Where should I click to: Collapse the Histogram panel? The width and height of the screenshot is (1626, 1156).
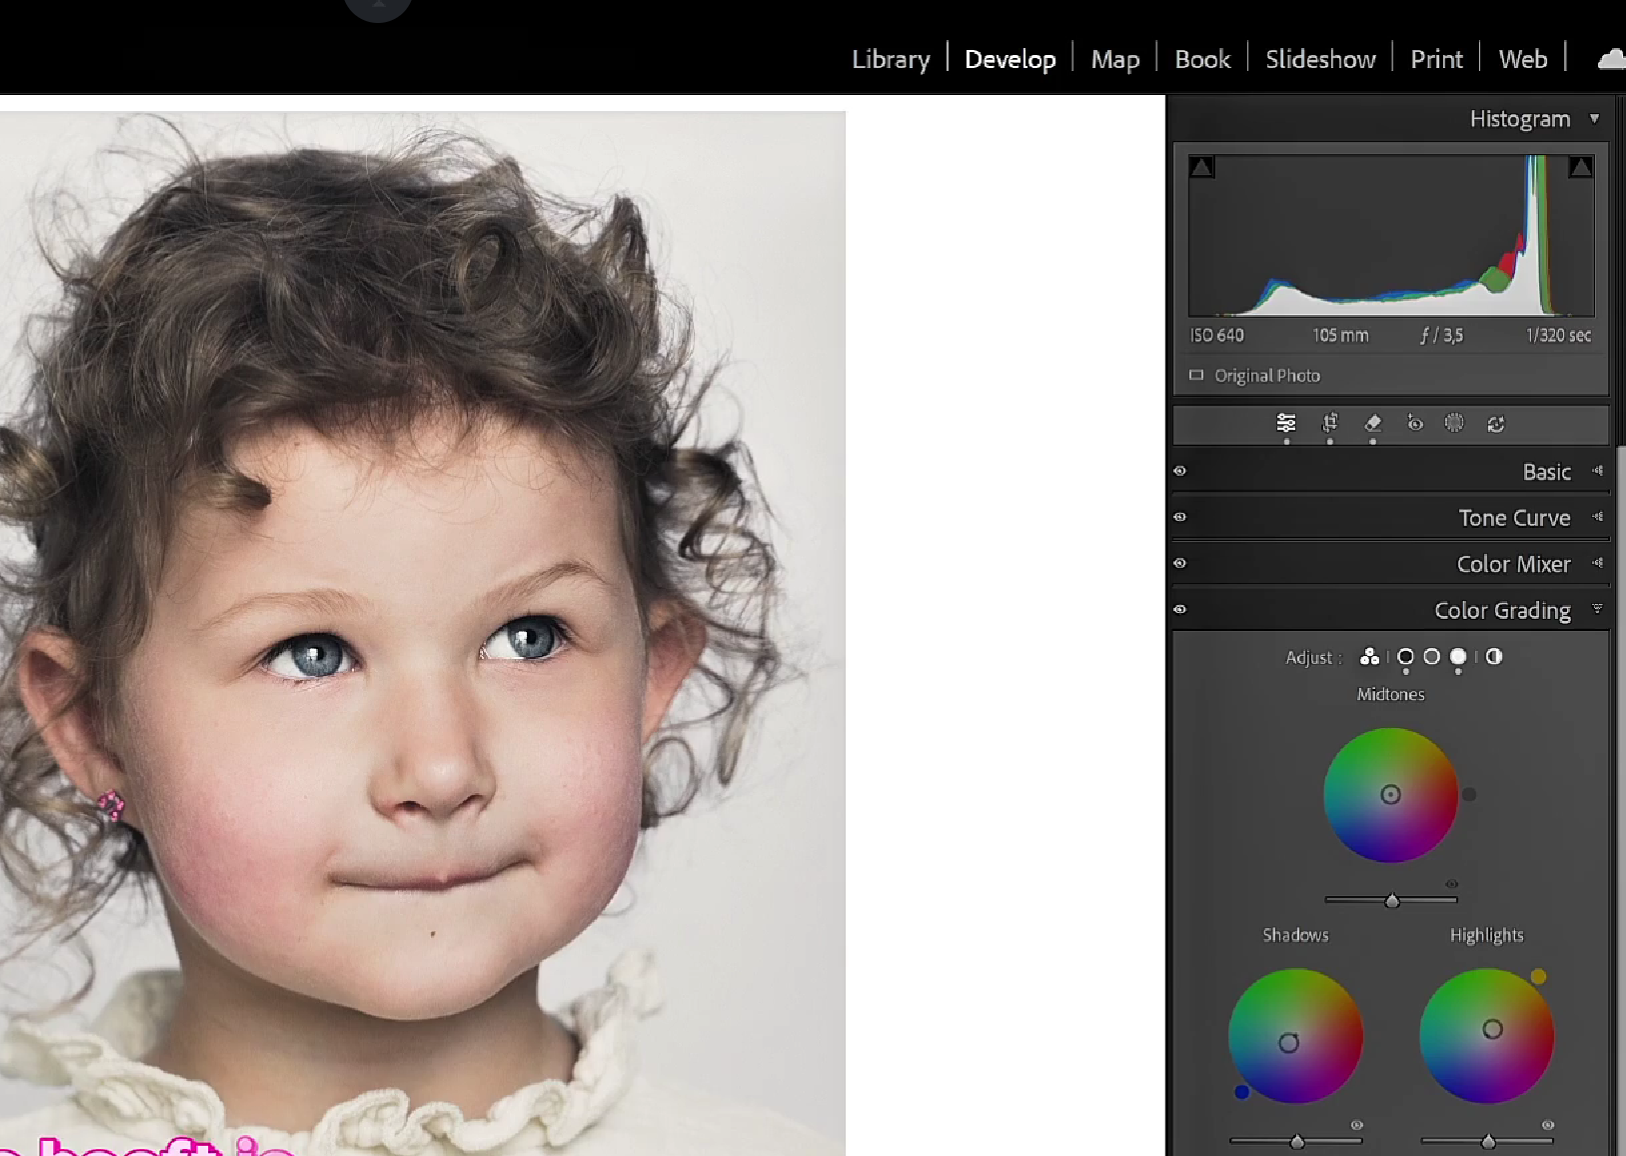point(1594,119)
